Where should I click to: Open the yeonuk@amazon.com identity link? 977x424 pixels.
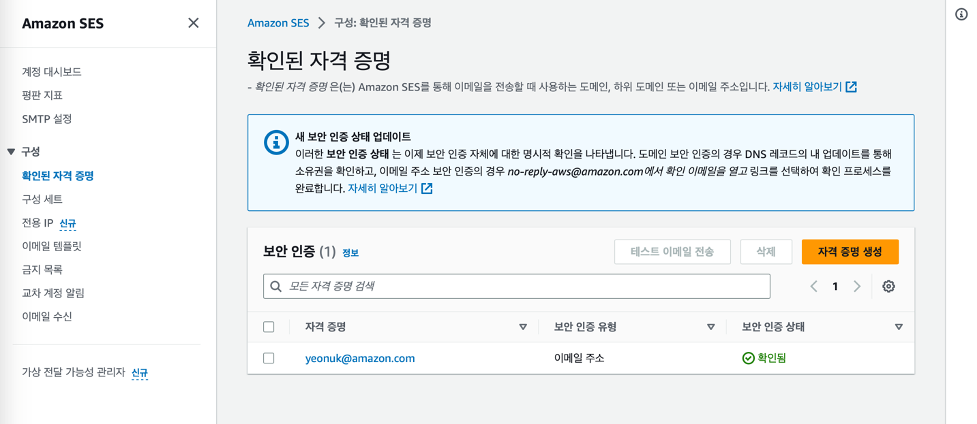click(360, 359)
